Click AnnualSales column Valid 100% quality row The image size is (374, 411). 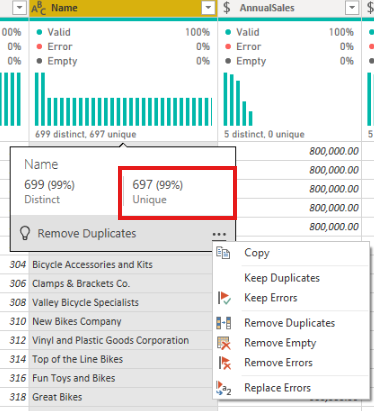pyautogui.click(x=289, y=32)
